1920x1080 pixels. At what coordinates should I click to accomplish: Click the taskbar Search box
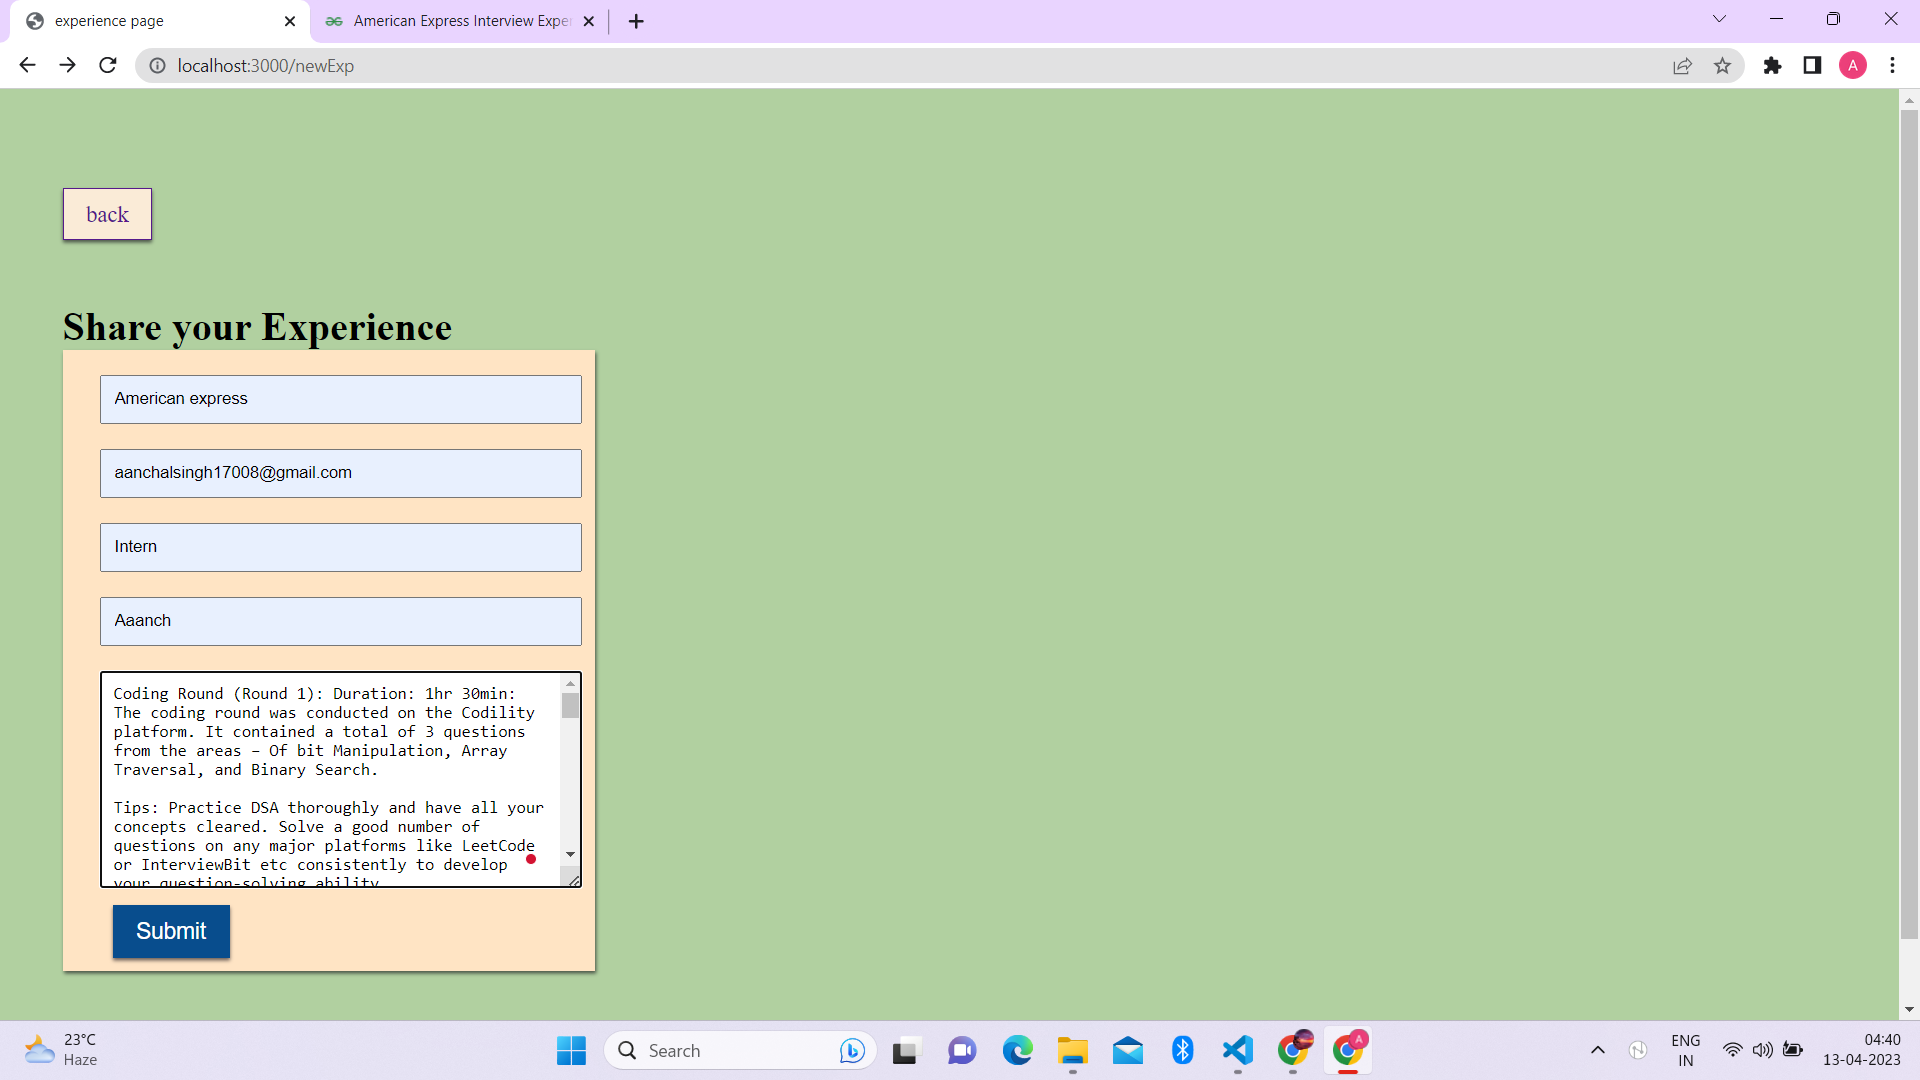[x=740, y=1050]
